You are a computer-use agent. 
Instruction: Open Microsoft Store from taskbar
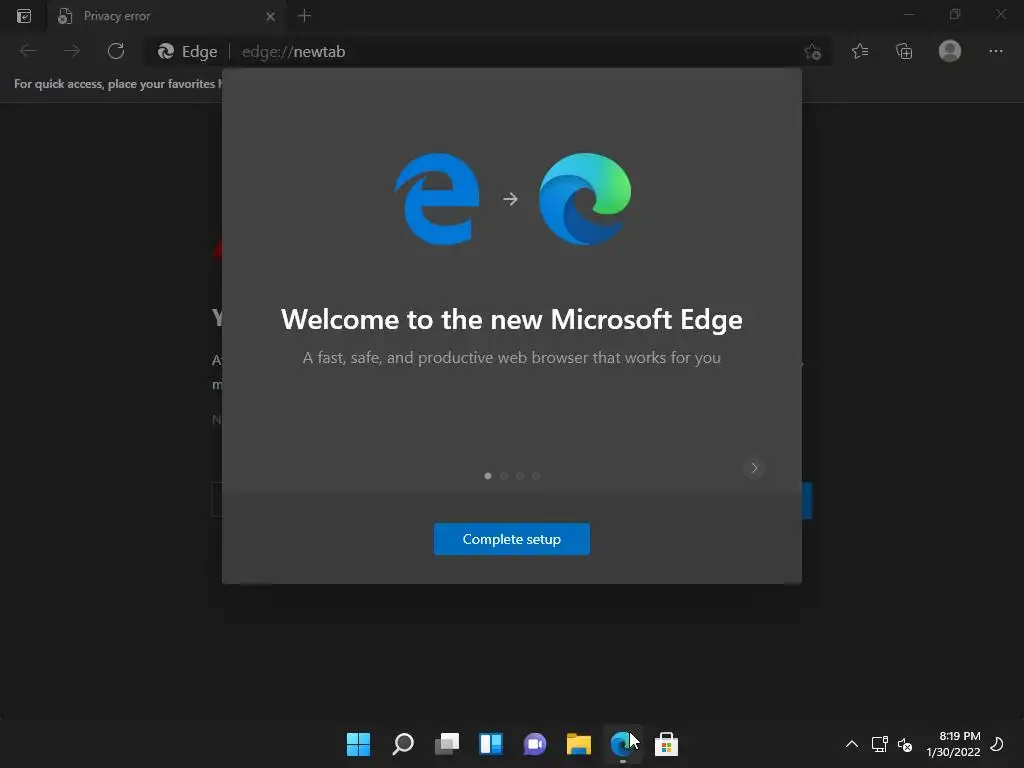coord(666,744)
